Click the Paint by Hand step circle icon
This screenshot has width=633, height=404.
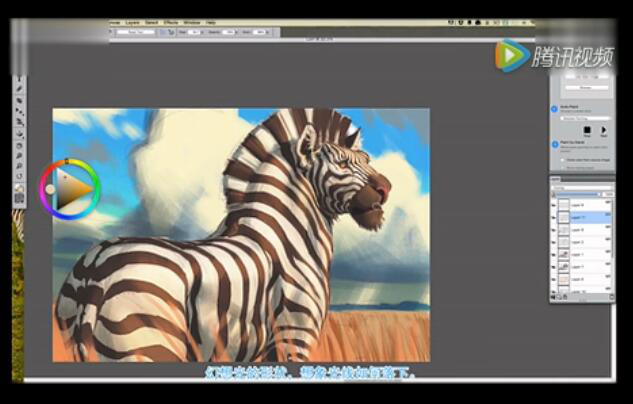pos(555,144)
